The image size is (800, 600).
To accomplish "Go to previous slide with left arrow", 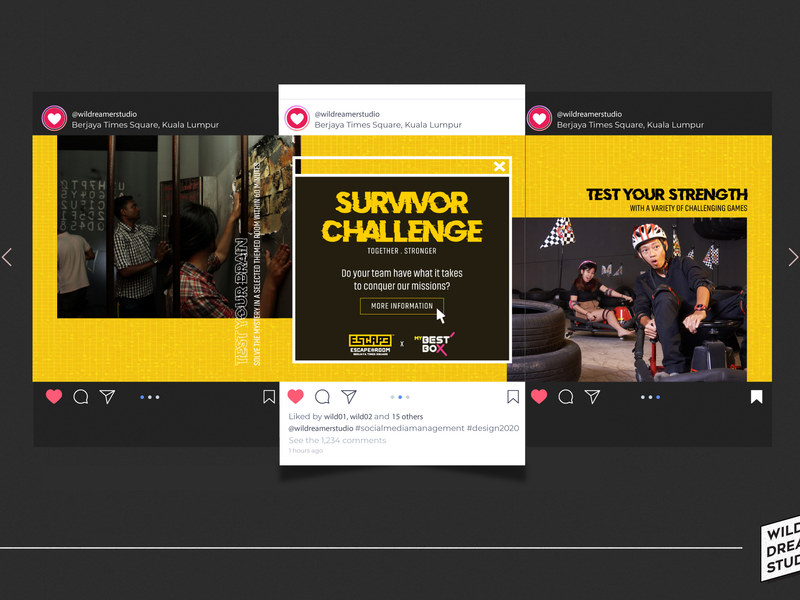I will 7,257.
